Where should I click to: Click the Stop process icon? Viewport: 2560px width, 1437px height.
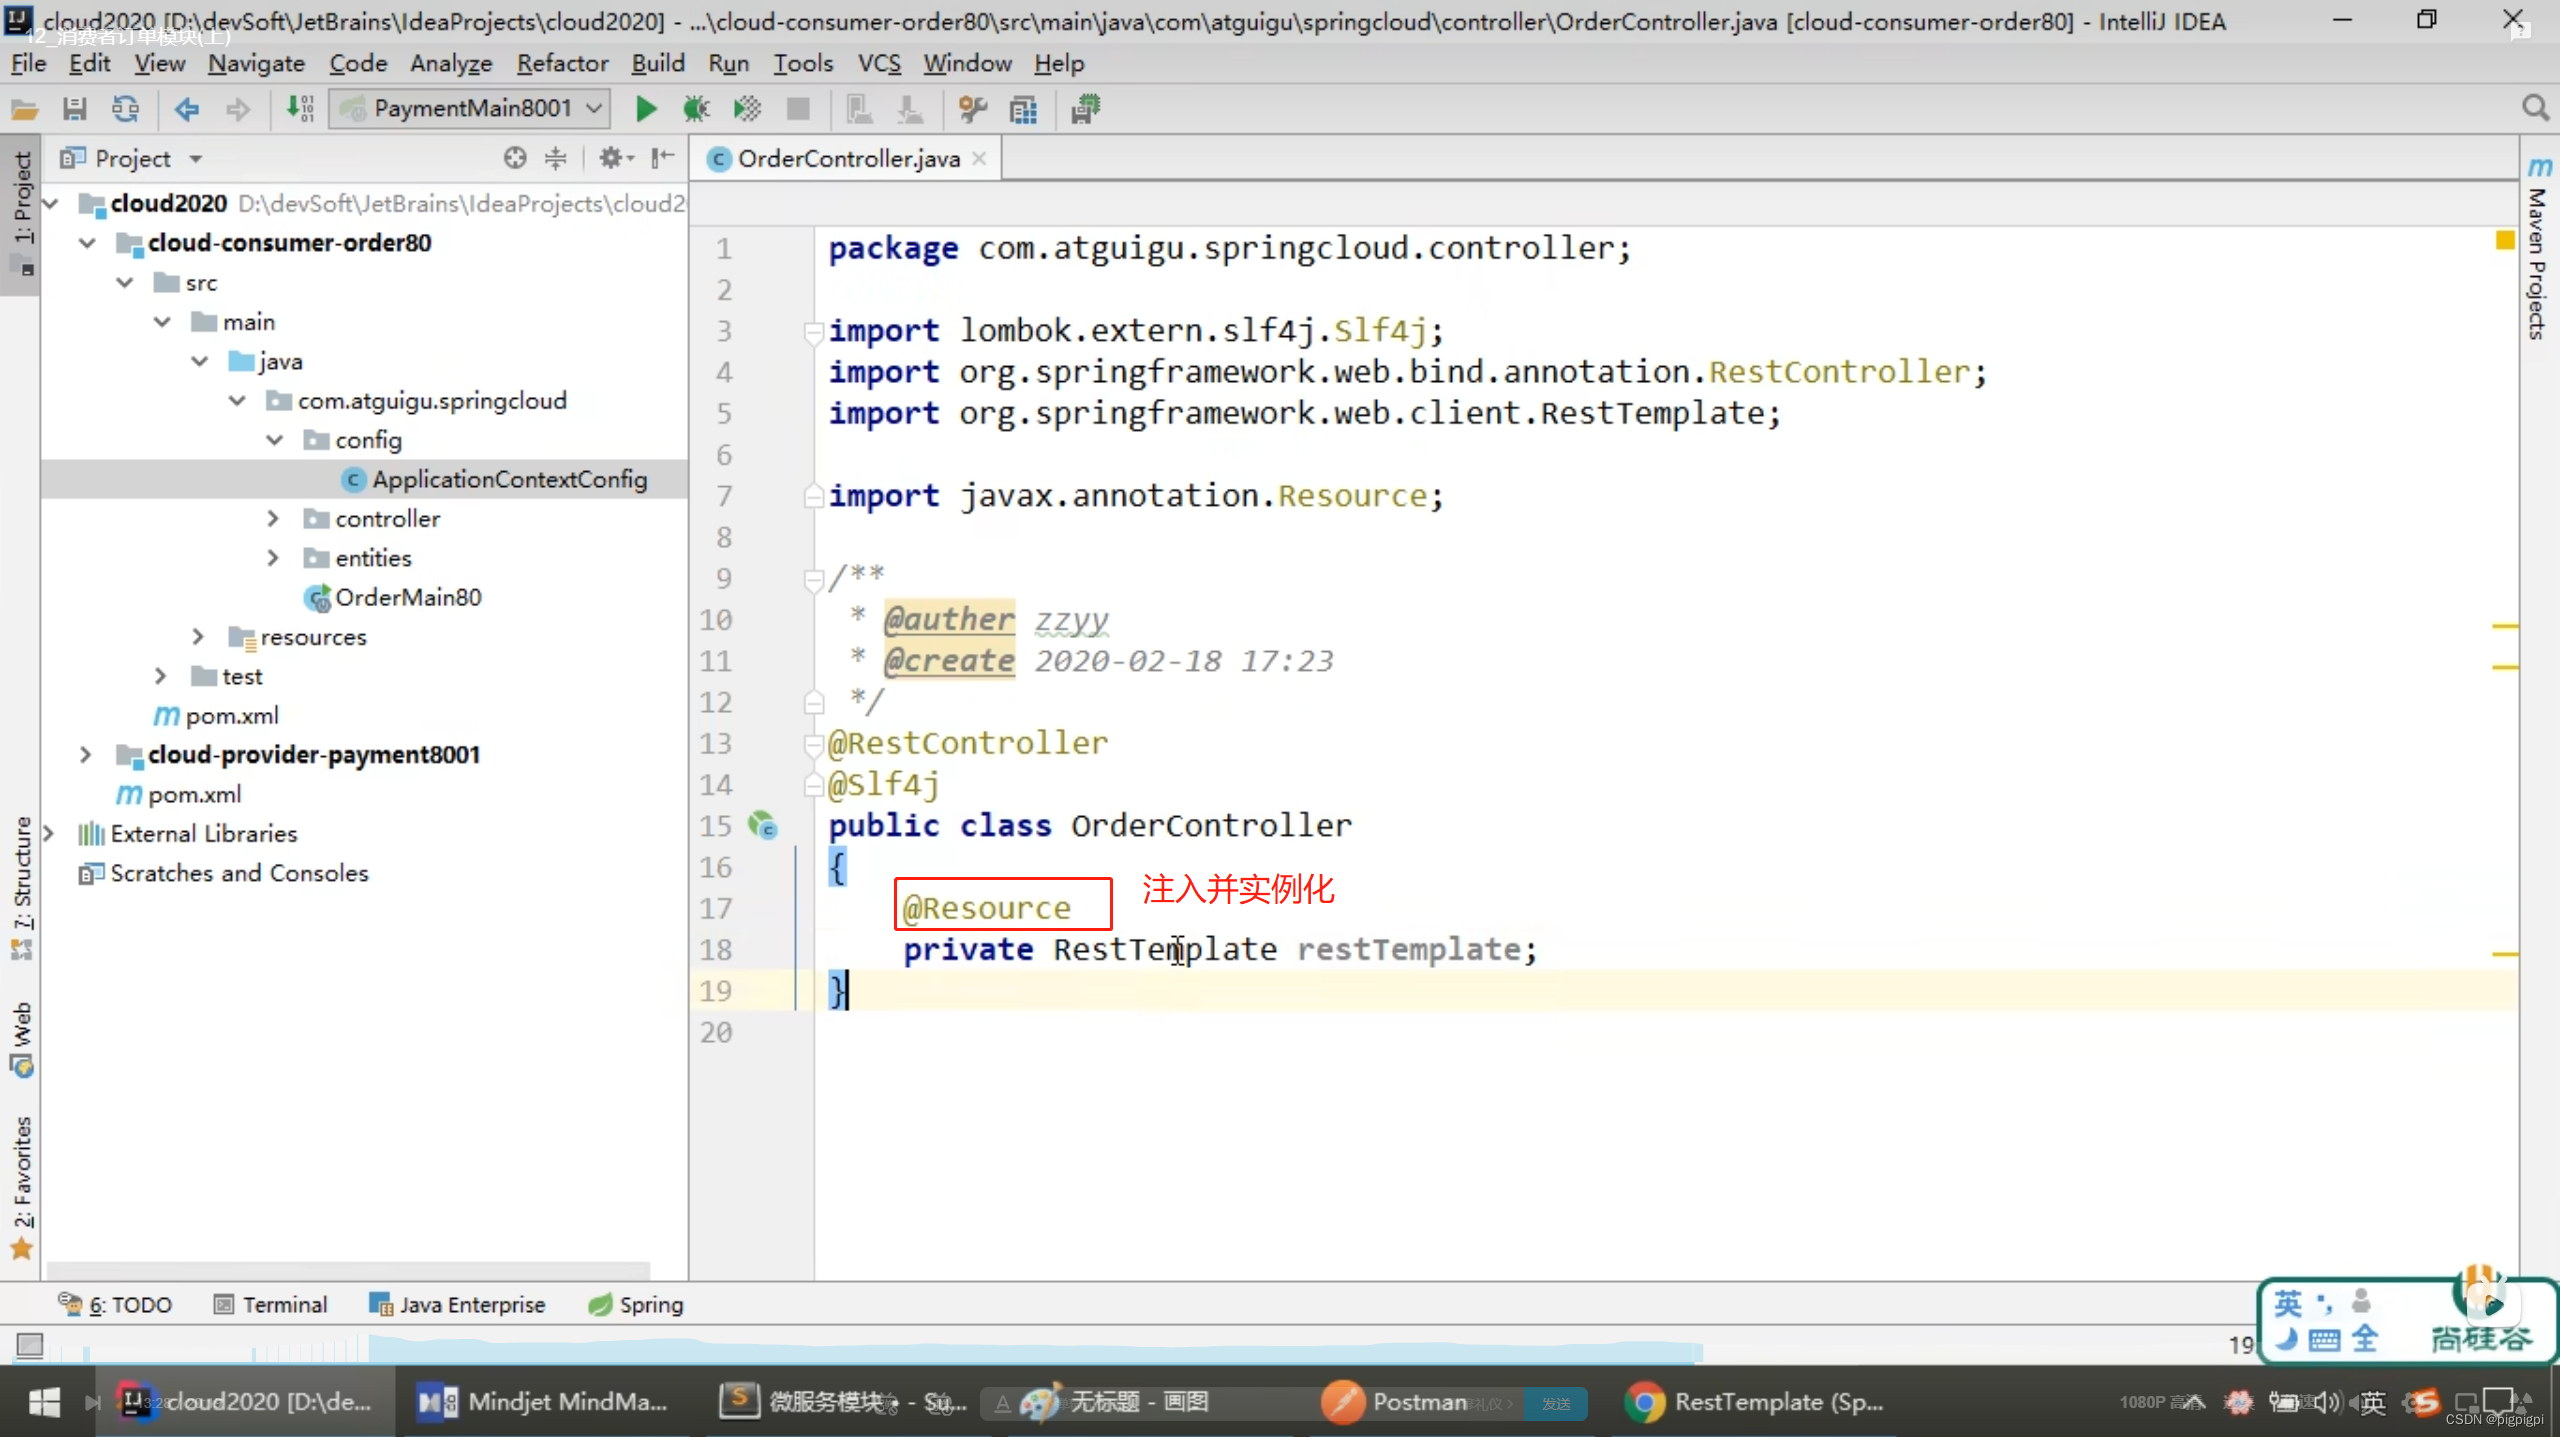(798, 109)
